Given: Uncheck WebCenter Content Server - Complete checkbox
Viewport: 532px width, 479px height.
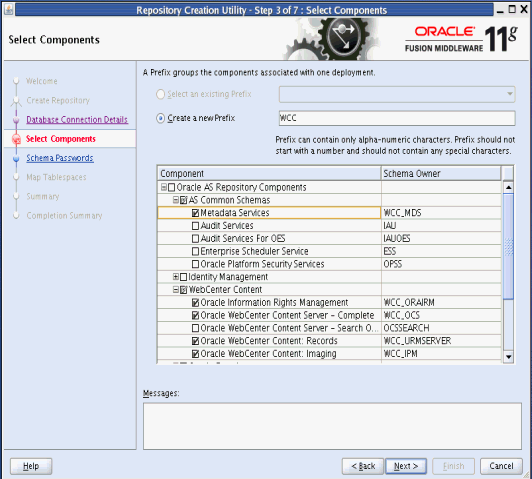Looking at the screenshot, I should point(195,315).
